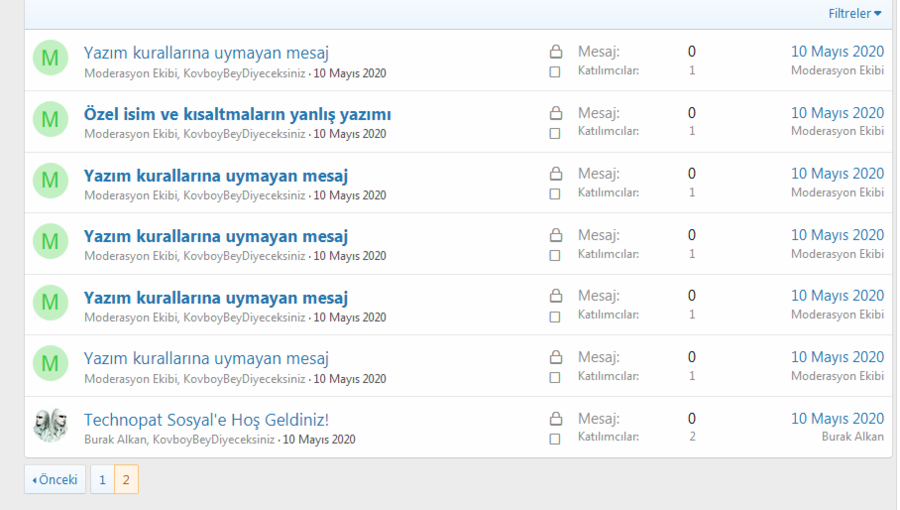Tick the checkbox for first conversation

[x=555, y=72]
